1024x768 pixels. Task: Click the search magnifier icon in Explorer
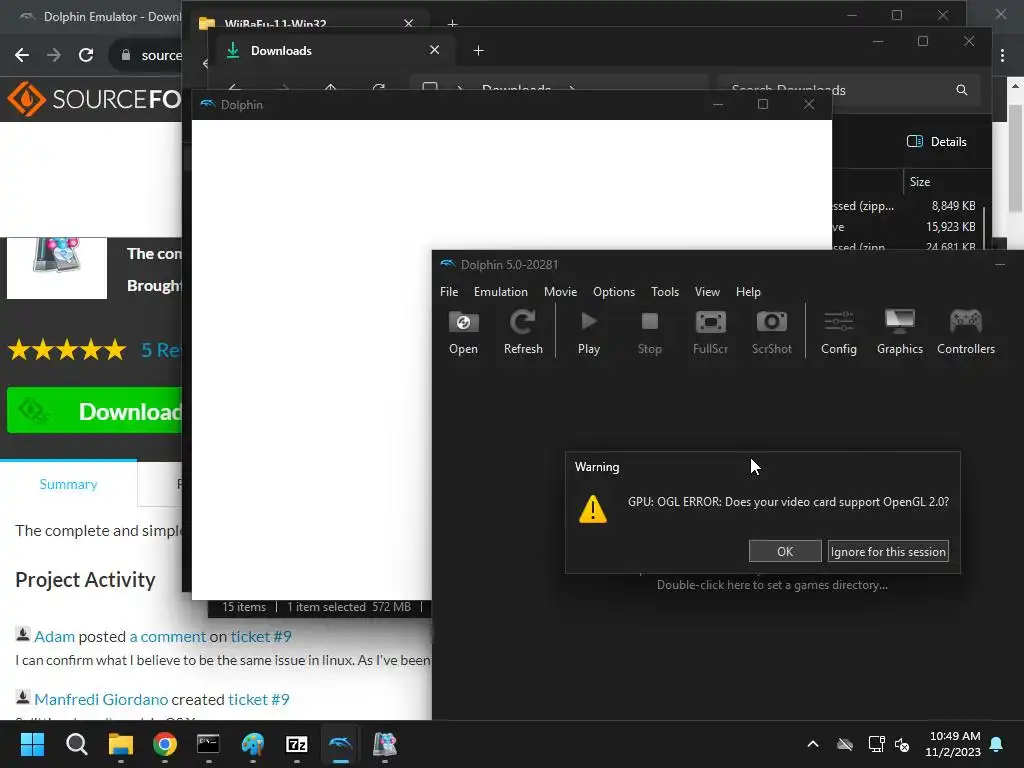(x=961, y=90)
